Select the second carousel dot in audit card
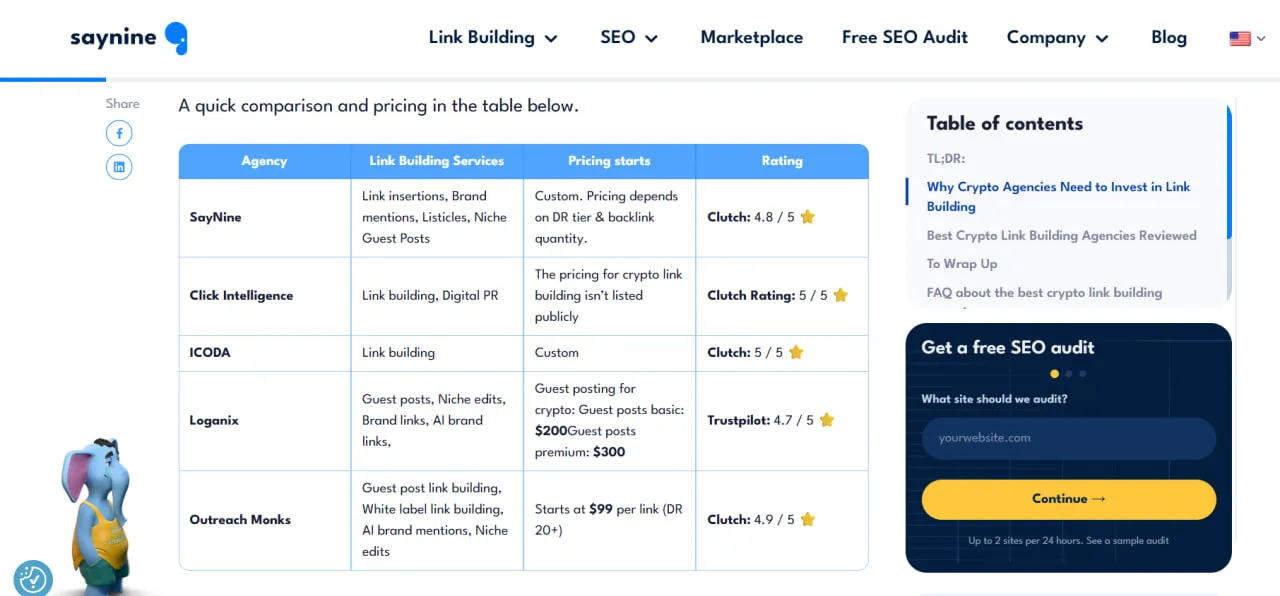Screen dimensions: 1280x596 click(x=1069, y=374)
